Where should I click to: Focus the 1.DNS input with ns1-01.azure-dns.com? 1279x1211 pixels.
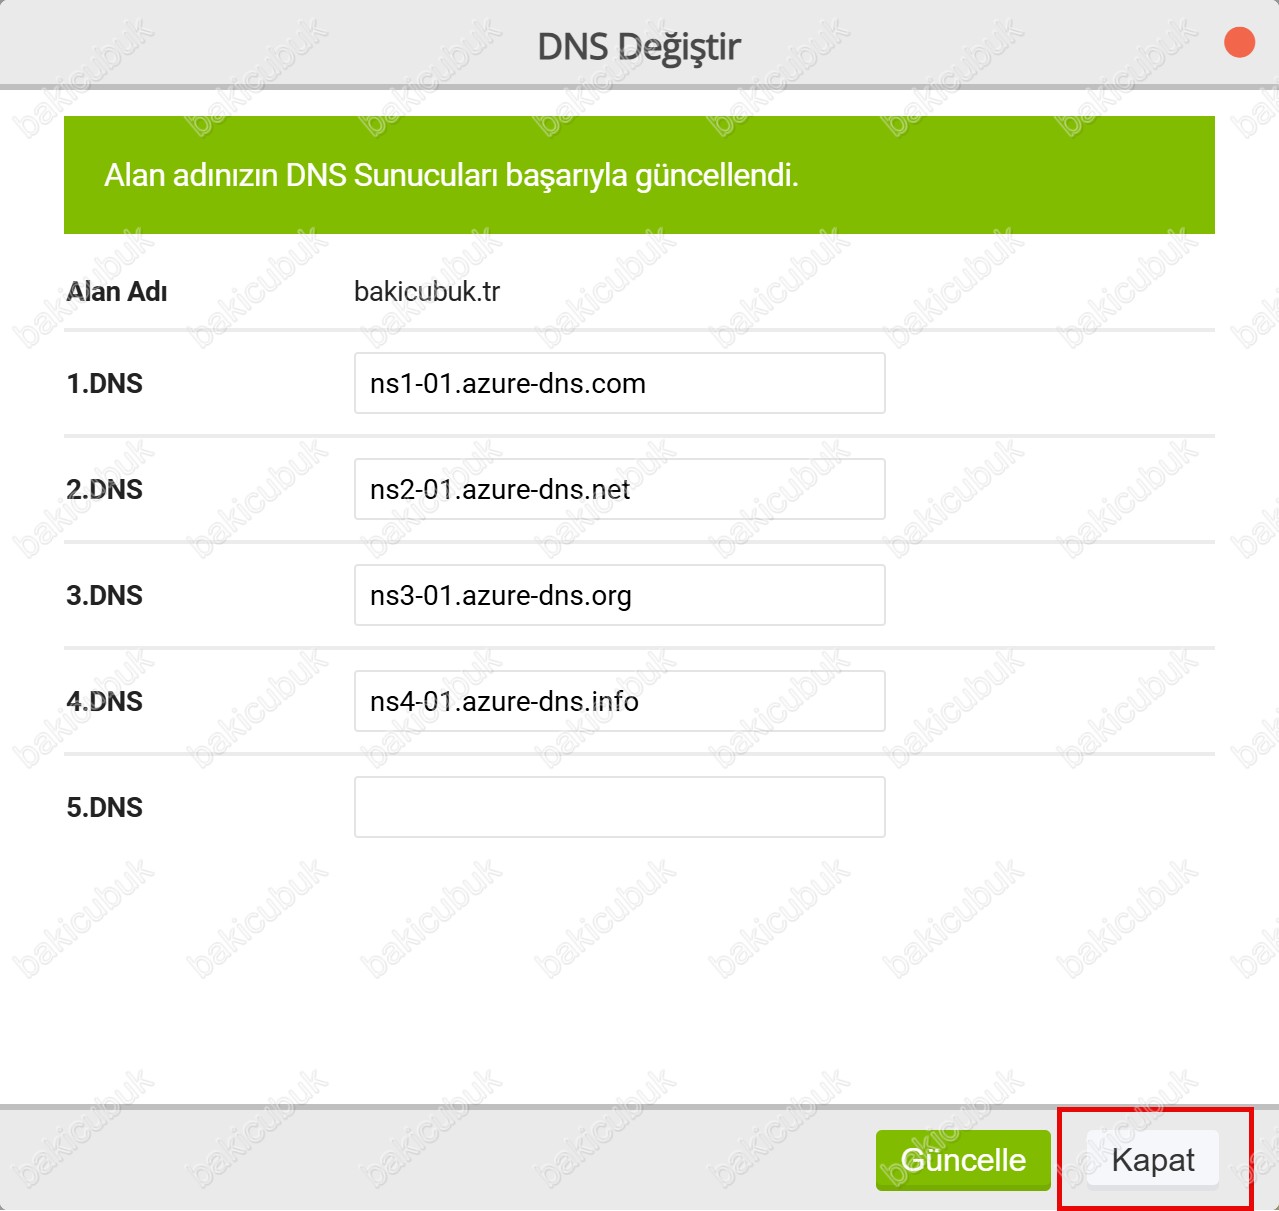click(619, 383)
